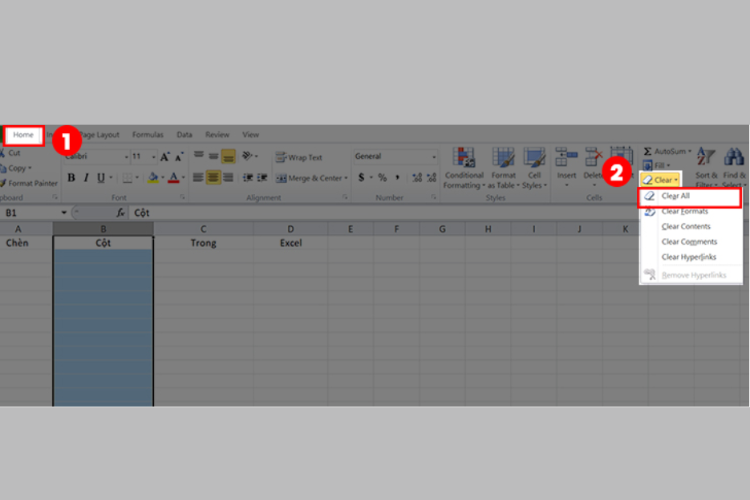Click the Clear dropdown button
750x500 pixels.
tap(661, 180)
